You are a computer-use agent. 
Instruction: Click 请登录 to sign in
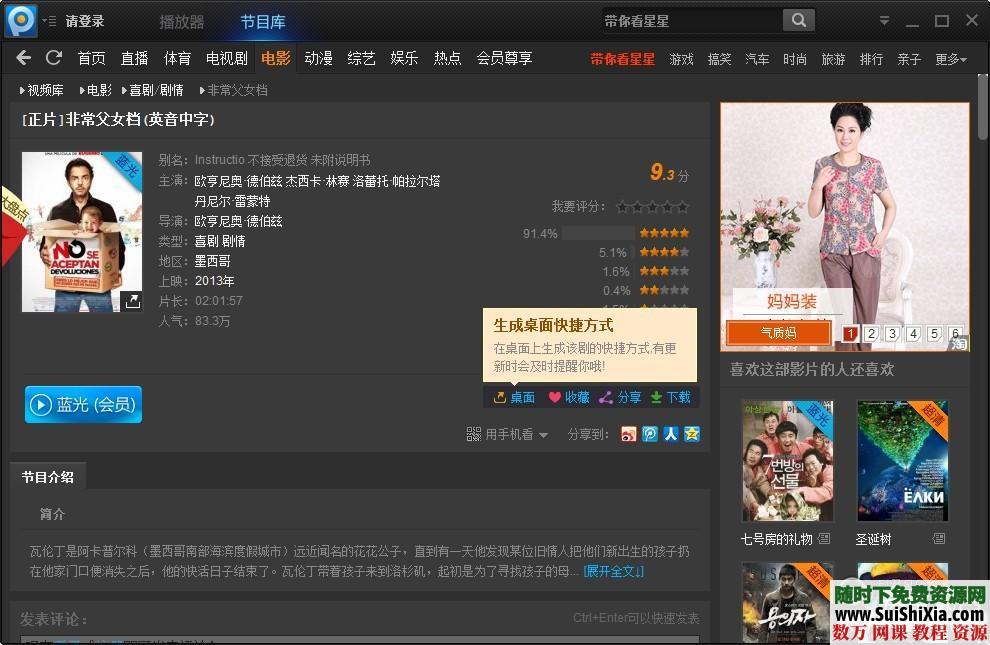85,21
